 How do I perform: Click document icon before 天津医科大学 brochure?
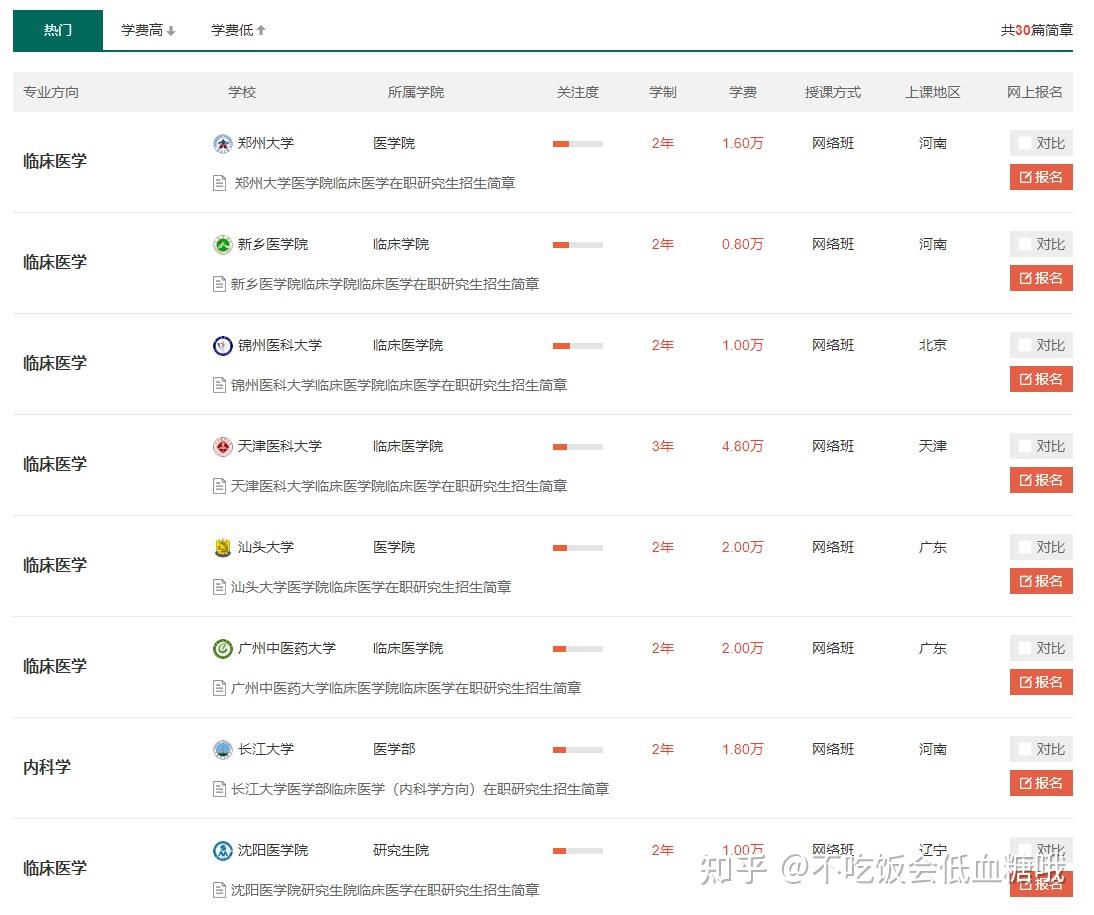point(219,486)
